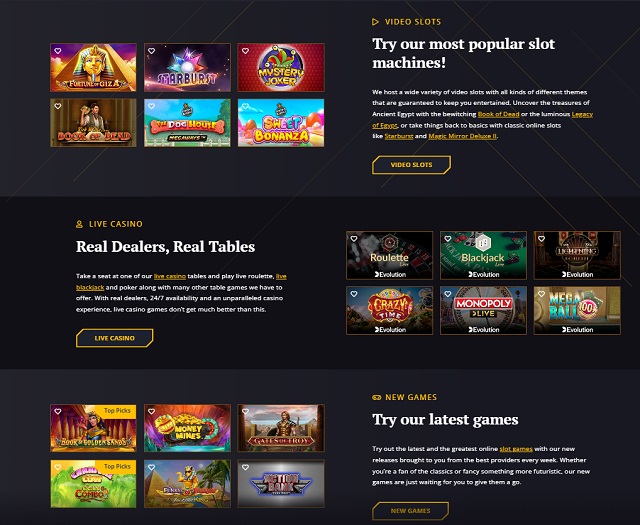
Task: Click heart icon on Gates of Troy tile
Action: (x=245, y=412)
